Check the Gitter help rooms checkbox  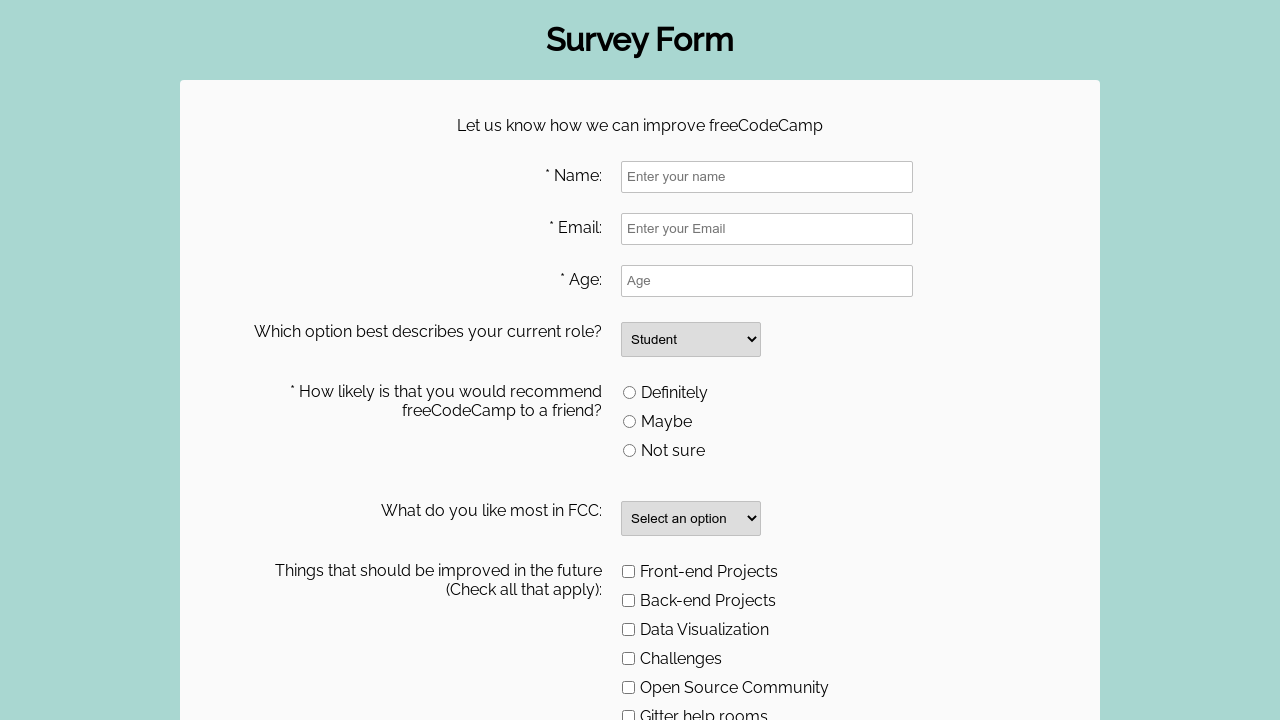pos(628,715)
